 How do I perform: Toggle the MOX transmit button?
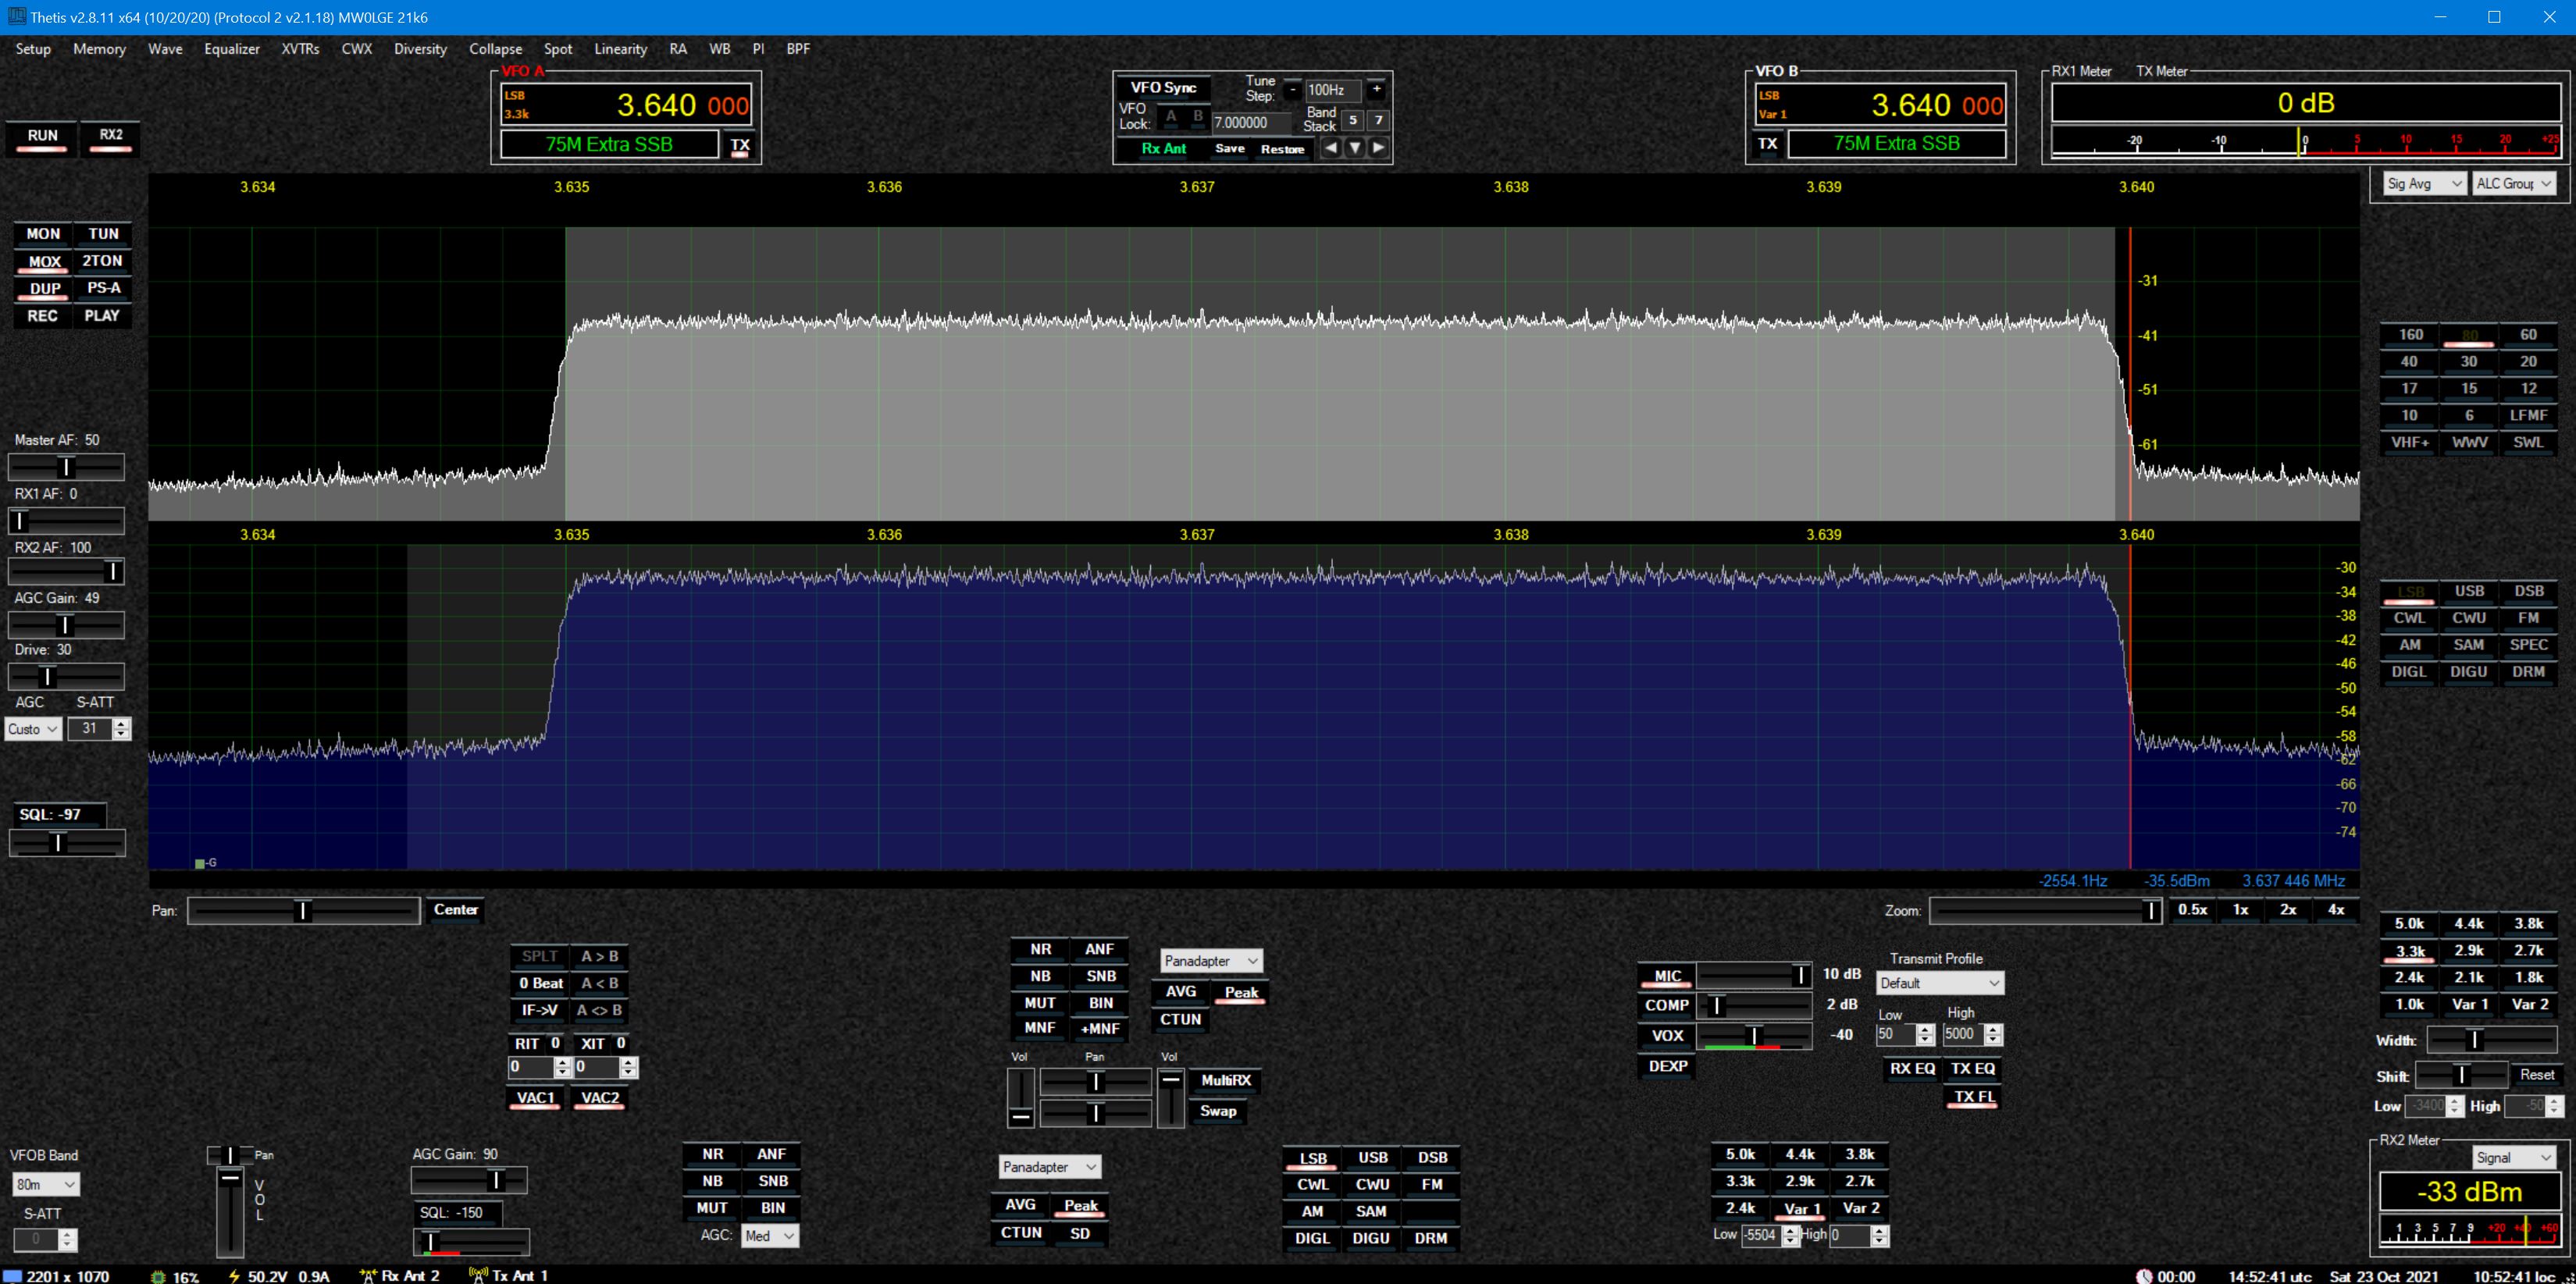pyautogui.click(x=44, y=261)
